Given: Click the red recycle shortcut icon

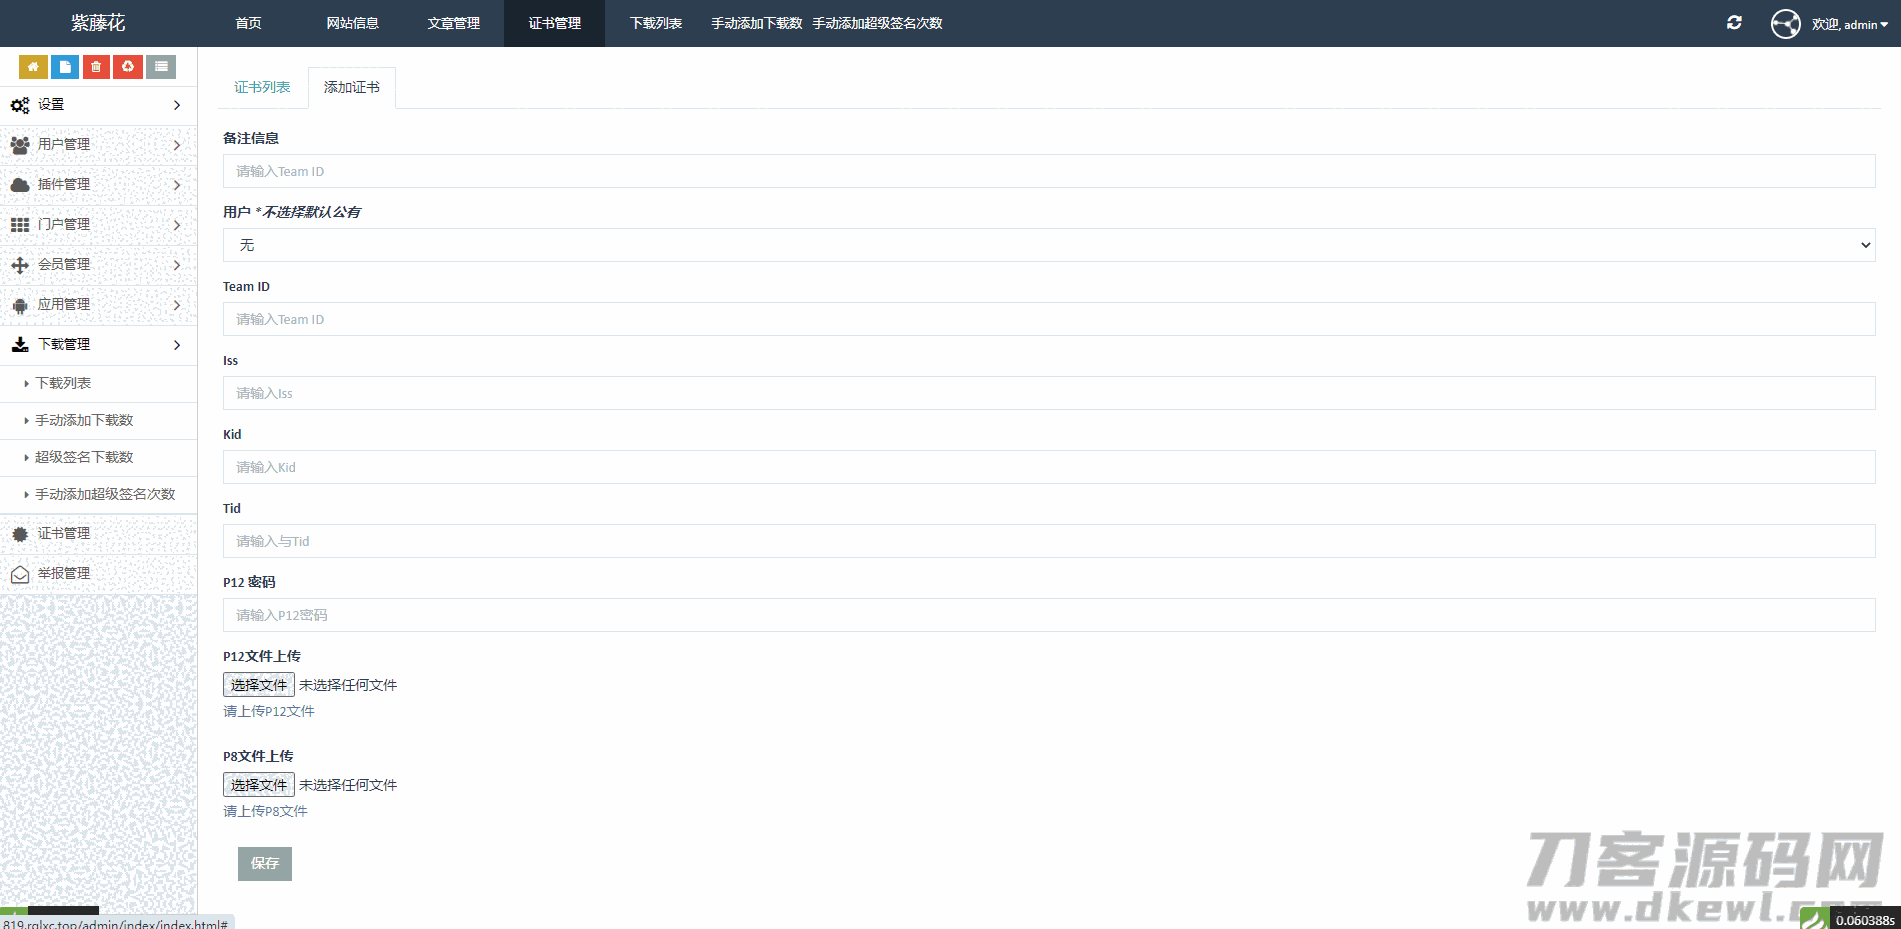Looking at the screenshot, I should 128,67.
